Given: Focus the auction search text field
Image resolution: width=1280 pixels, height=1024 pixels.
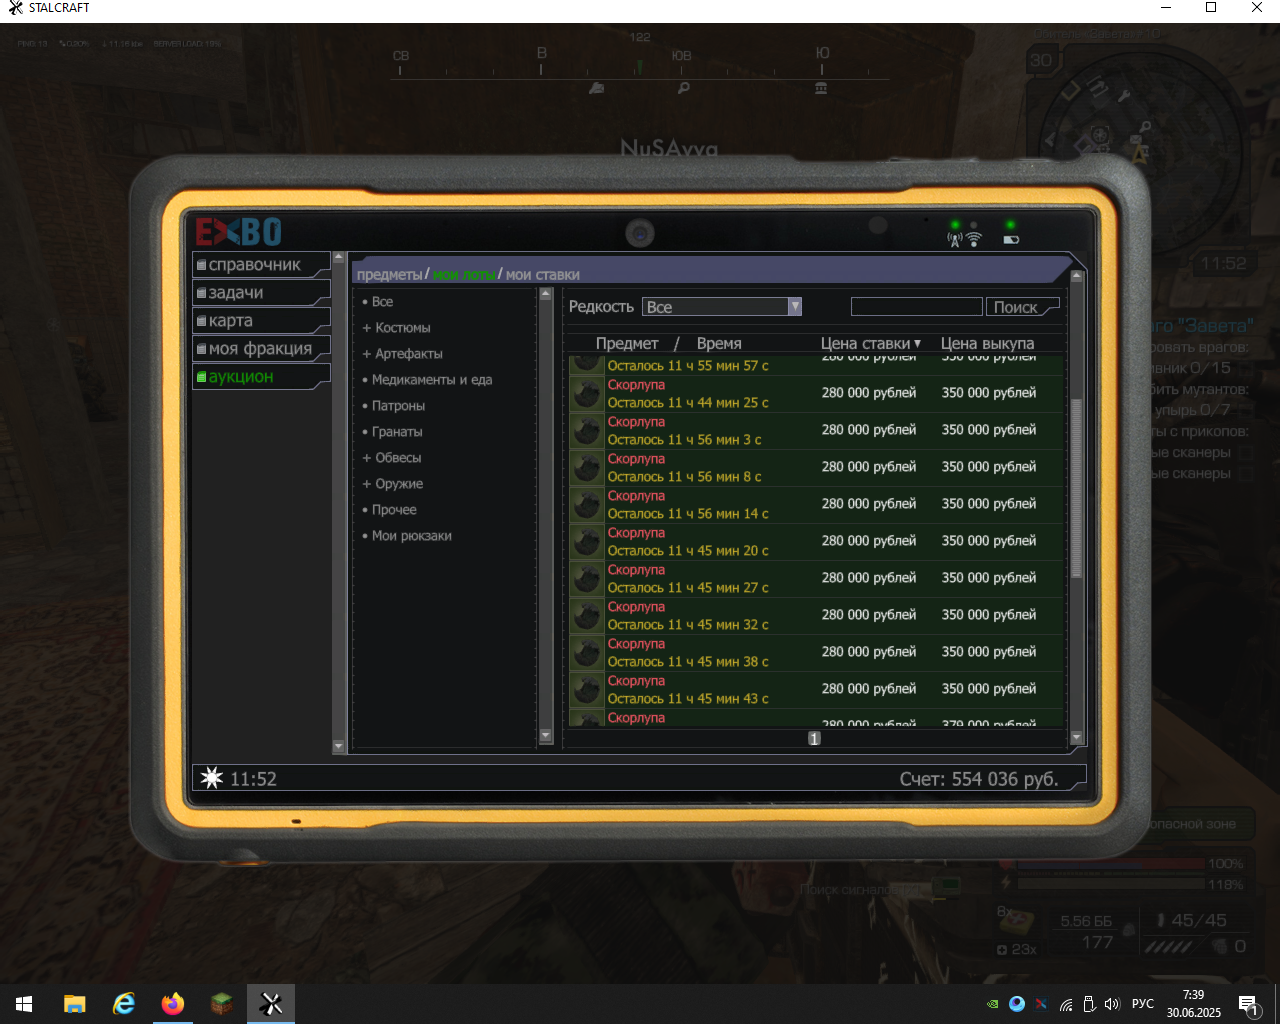Looking at the screenshot, I should tap(916, 307).
